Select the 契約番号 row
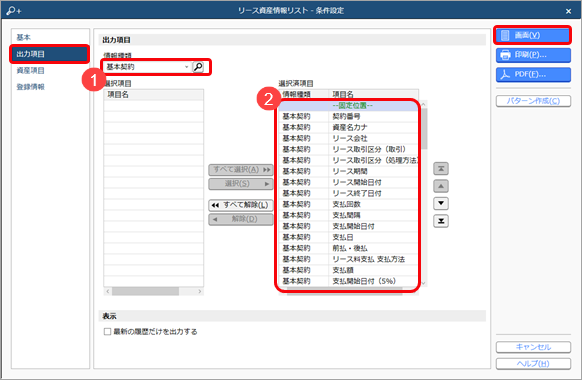Image resolution: width=582 pixels, height=380 pixels. (x=348, y=117)
